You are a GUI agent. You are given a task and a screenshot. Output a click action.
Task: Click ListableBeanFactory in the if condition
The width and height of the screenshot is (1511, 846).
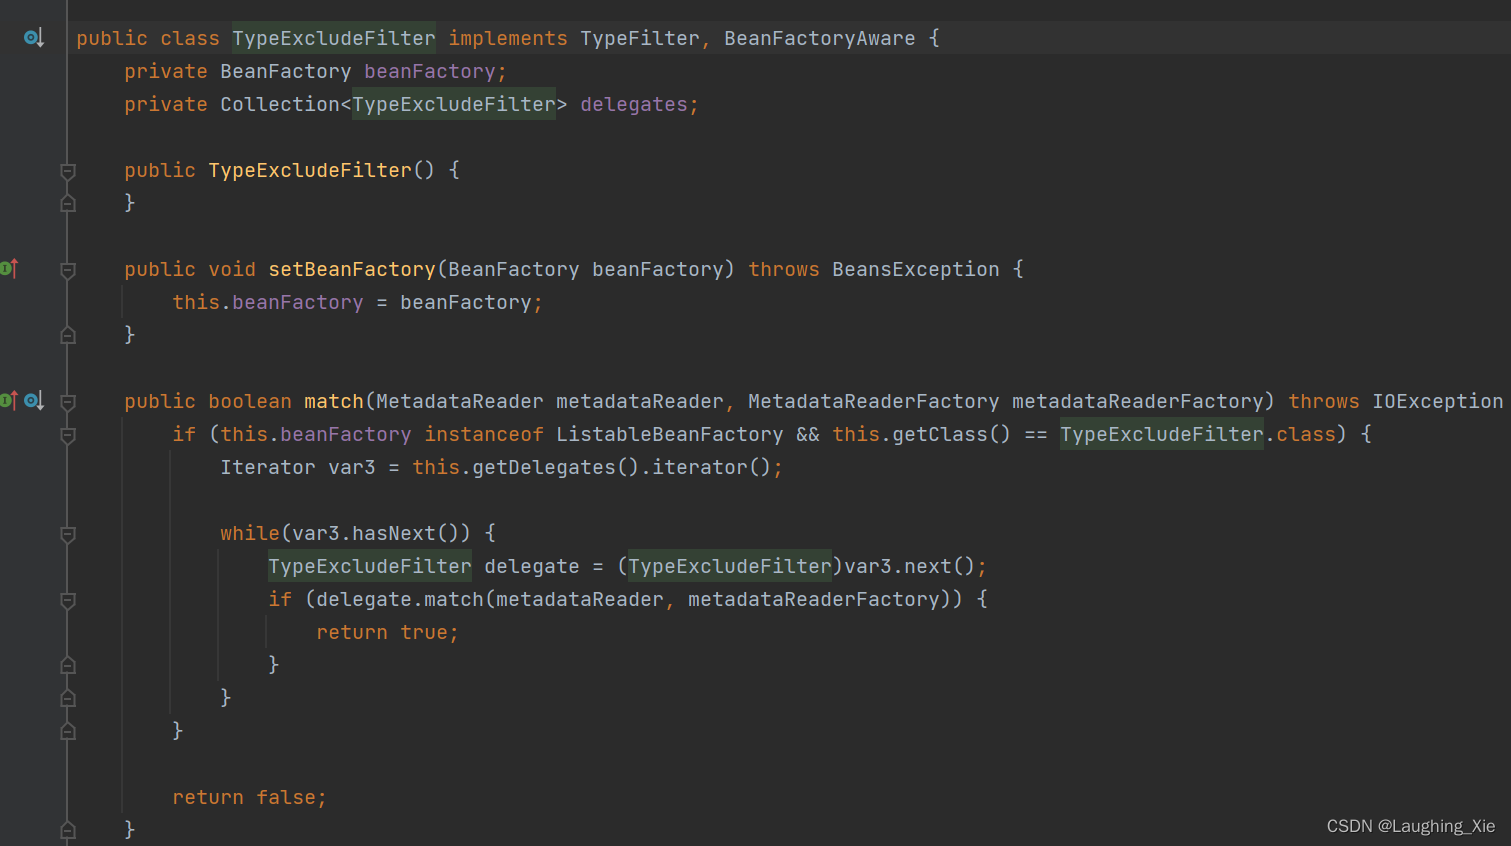669,434
